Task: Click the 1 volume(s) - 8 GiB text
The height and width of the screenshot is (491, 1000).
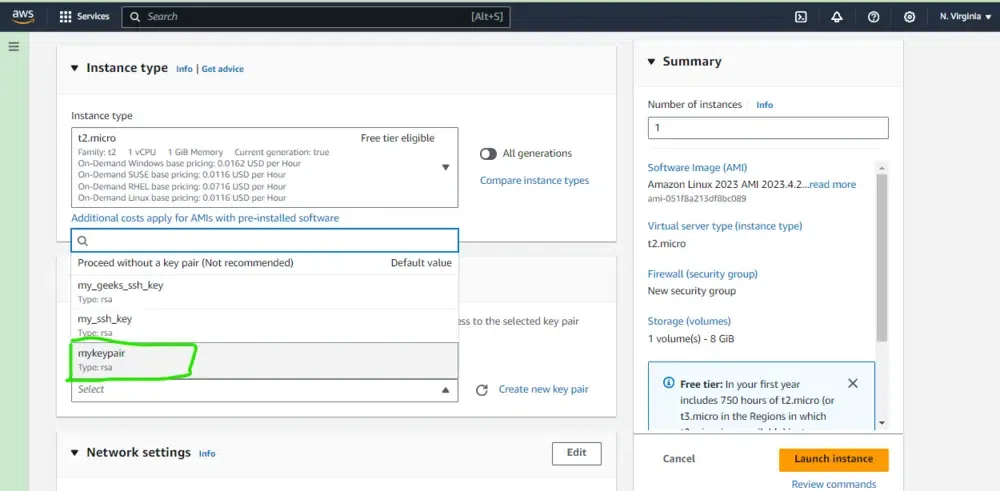Action: (691, 339)
